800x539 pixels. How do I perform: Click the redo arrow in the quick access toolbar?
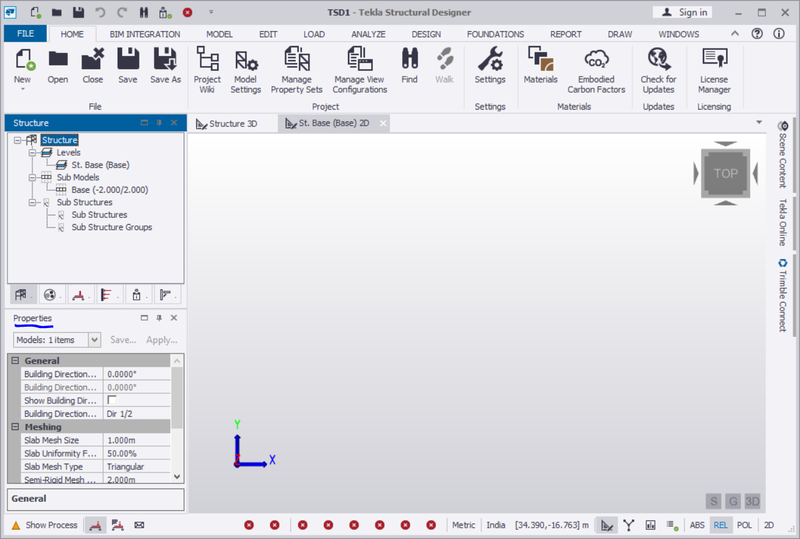121,12
